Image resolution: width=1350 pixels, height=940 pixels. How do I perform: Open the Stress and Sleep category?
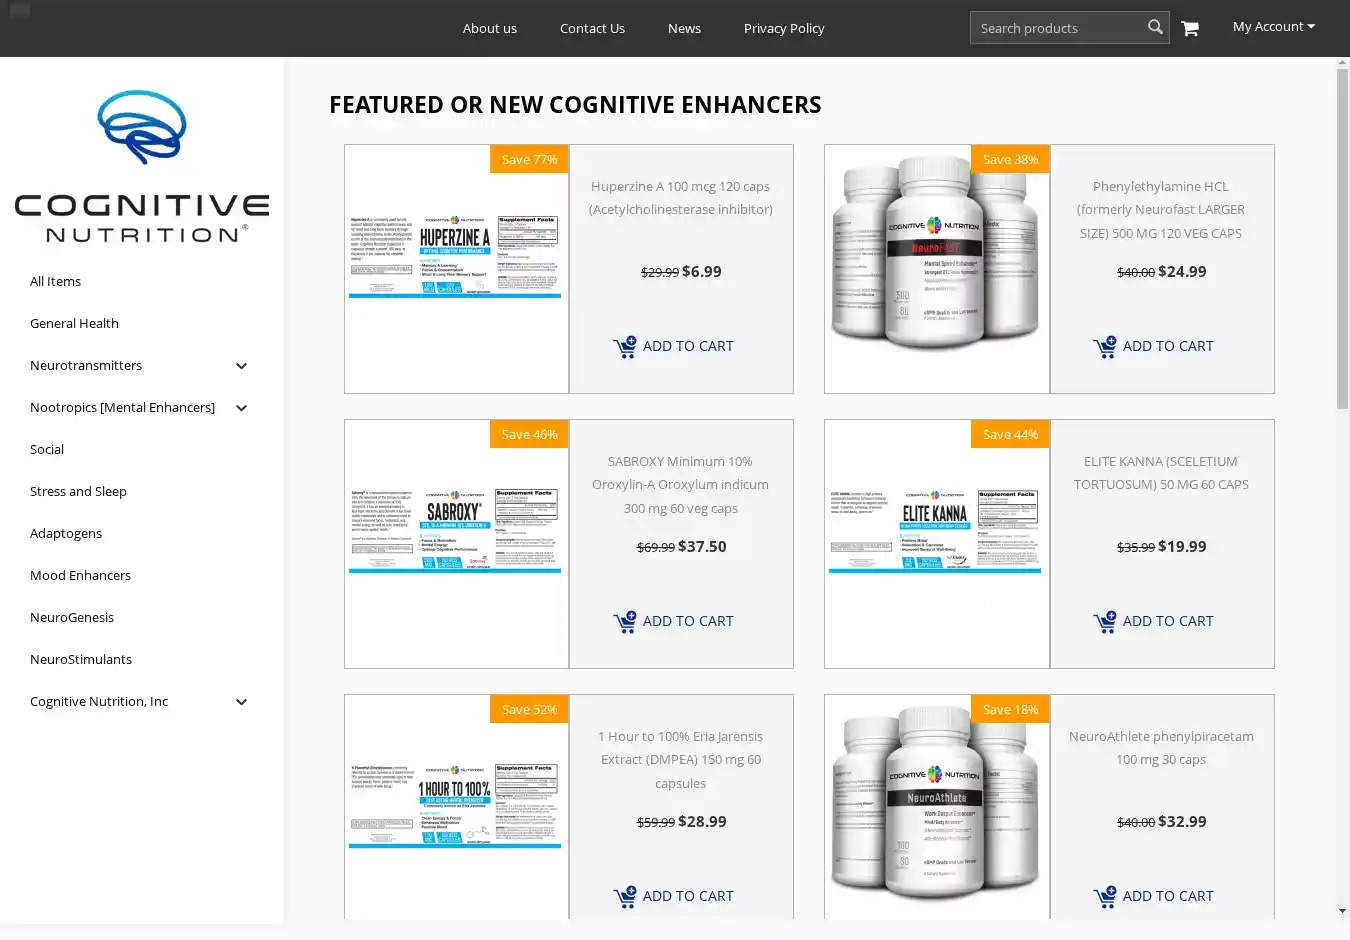[x=78, y=491]
